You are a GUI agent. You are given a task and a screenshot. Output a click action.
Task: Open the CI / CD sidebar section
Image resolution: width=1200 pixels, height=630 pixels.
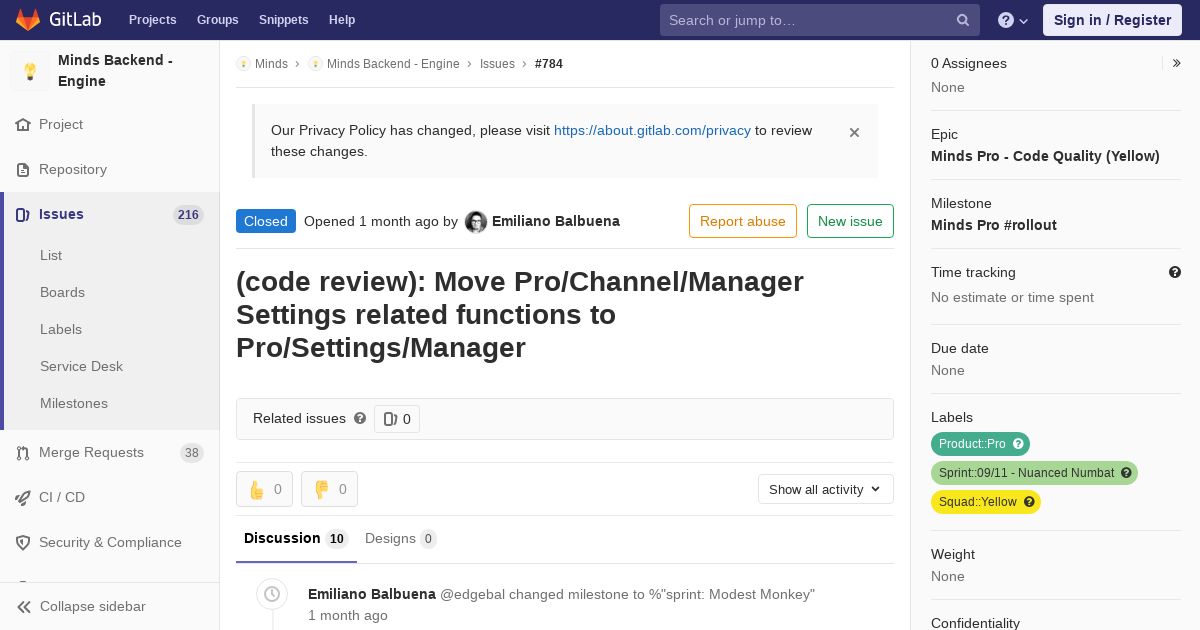click(62, 497)
